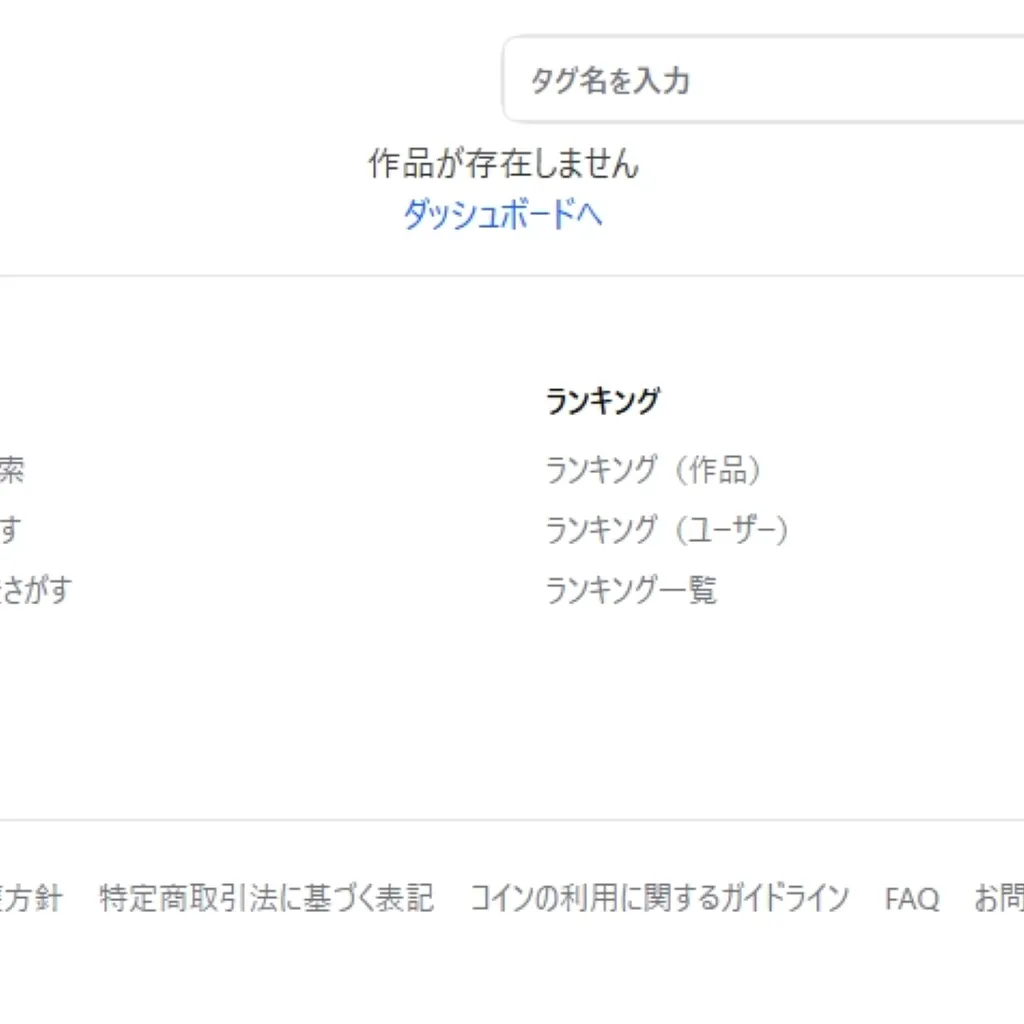Click the bold ランキング section heading
The height and width of the screenshot is (1024, 1024).
click(603, 401)
